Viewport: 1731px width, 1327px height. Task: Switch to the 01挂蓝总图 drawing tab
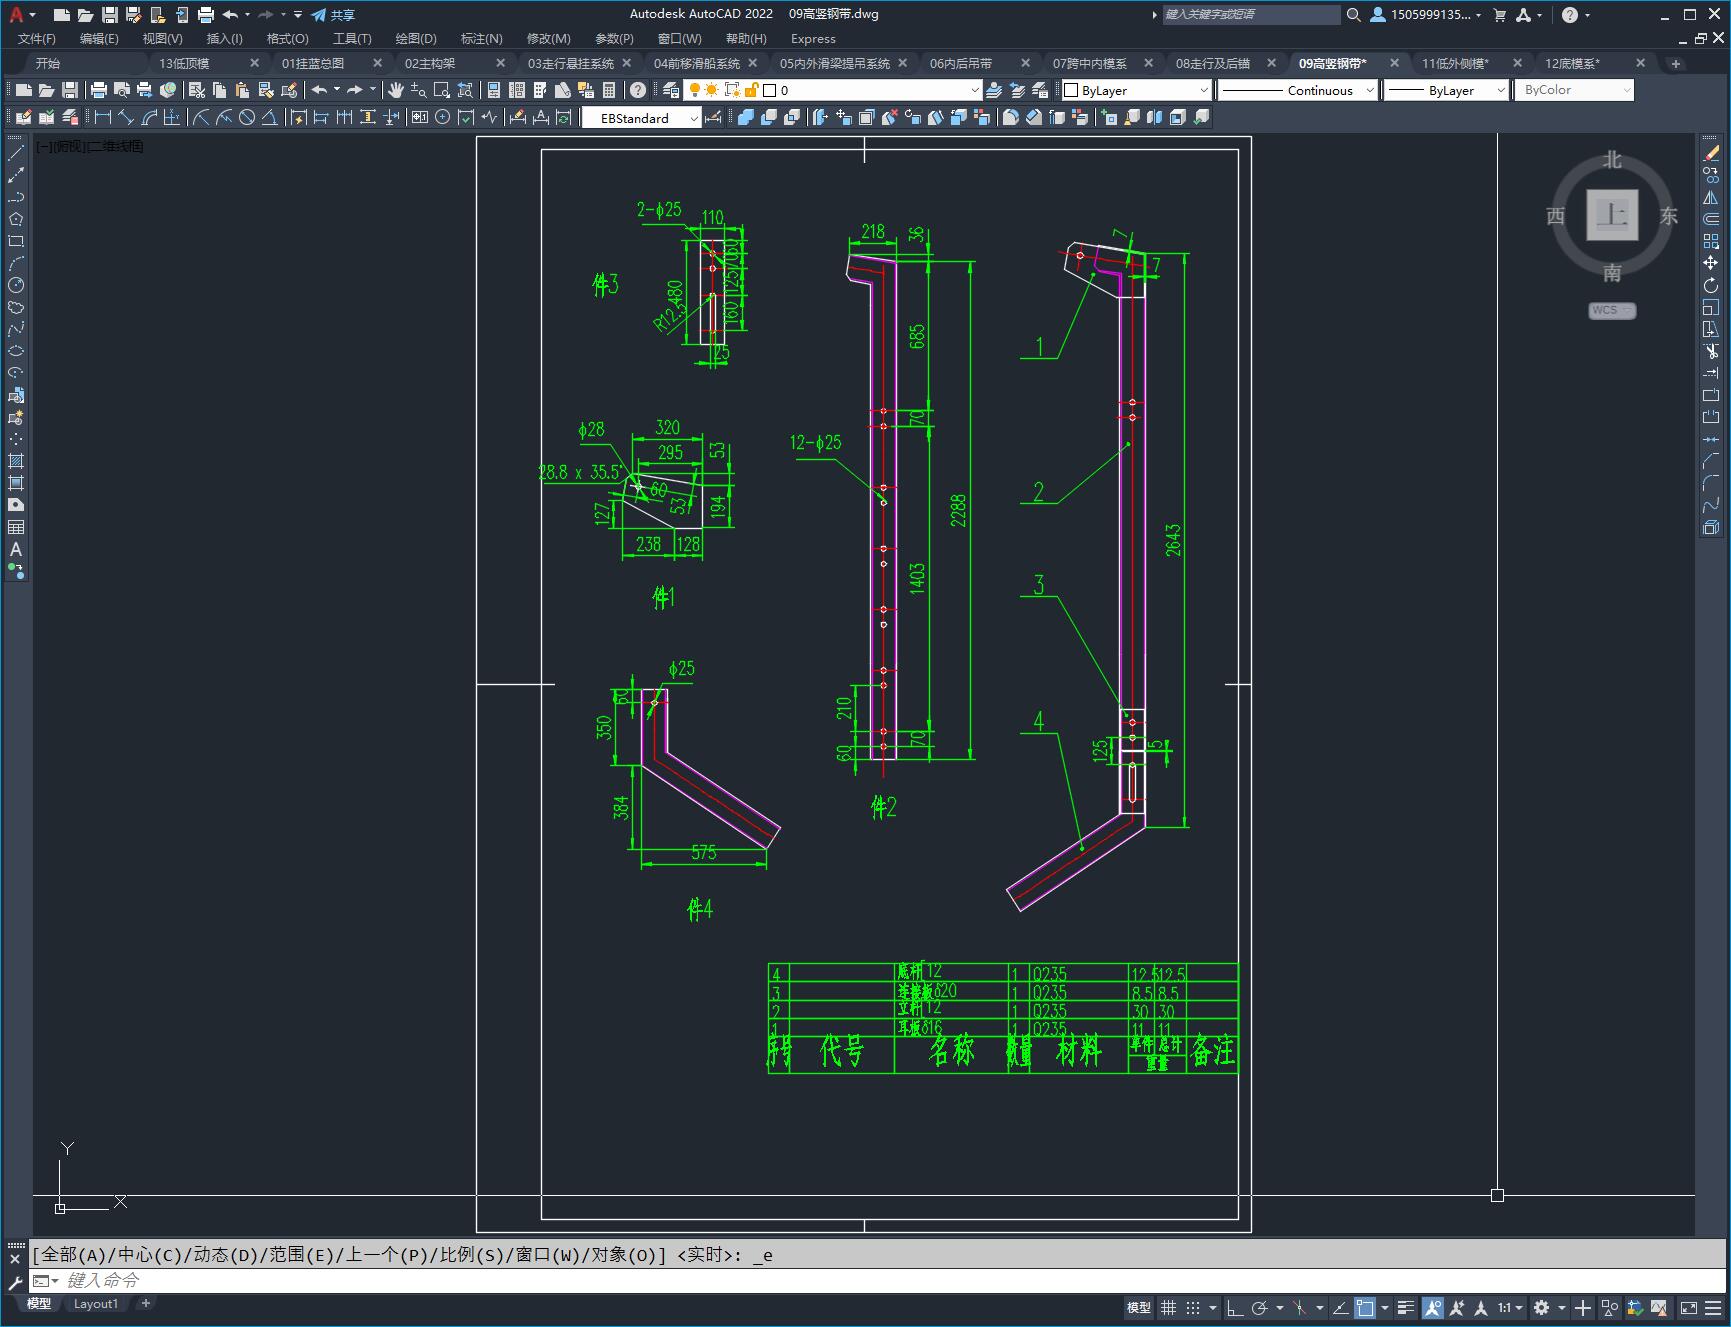[313, 63]
